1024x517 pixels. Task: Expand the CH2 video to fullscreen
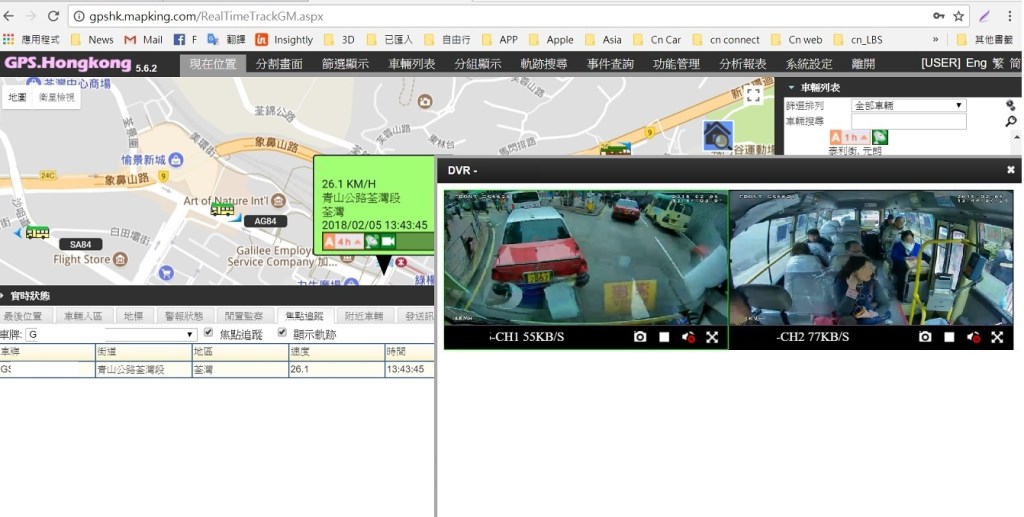pos(997,337)
